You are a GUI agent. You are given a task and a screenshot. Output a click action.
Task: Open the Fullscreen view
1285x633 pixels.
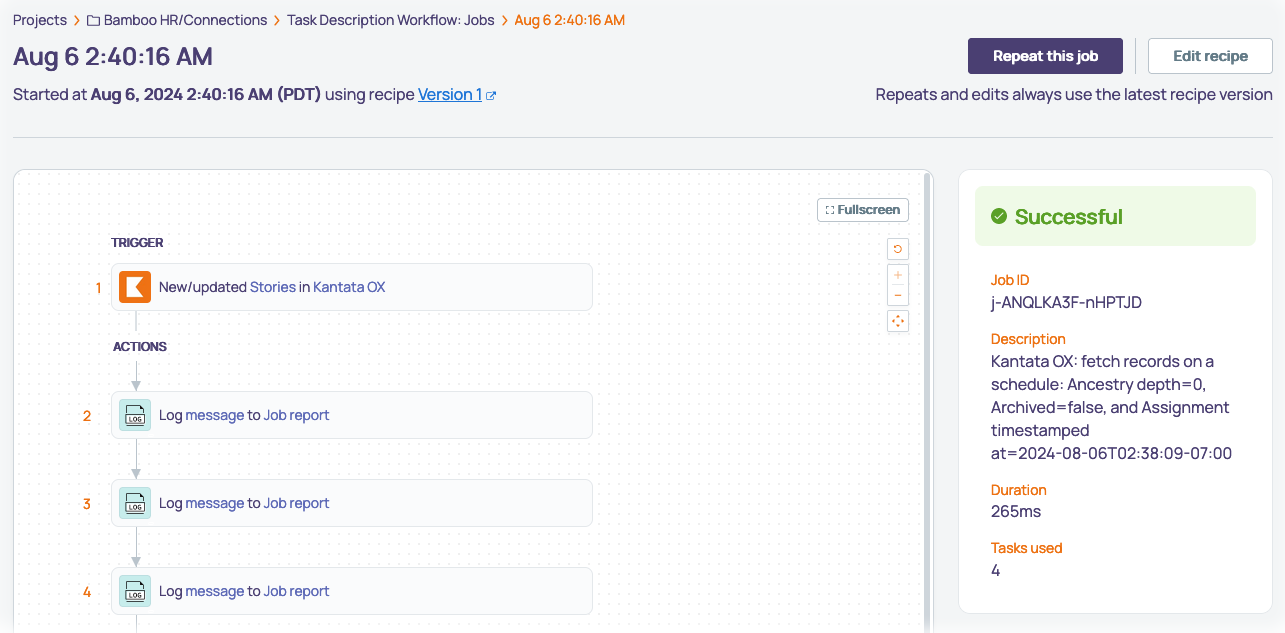coord(863,210)
